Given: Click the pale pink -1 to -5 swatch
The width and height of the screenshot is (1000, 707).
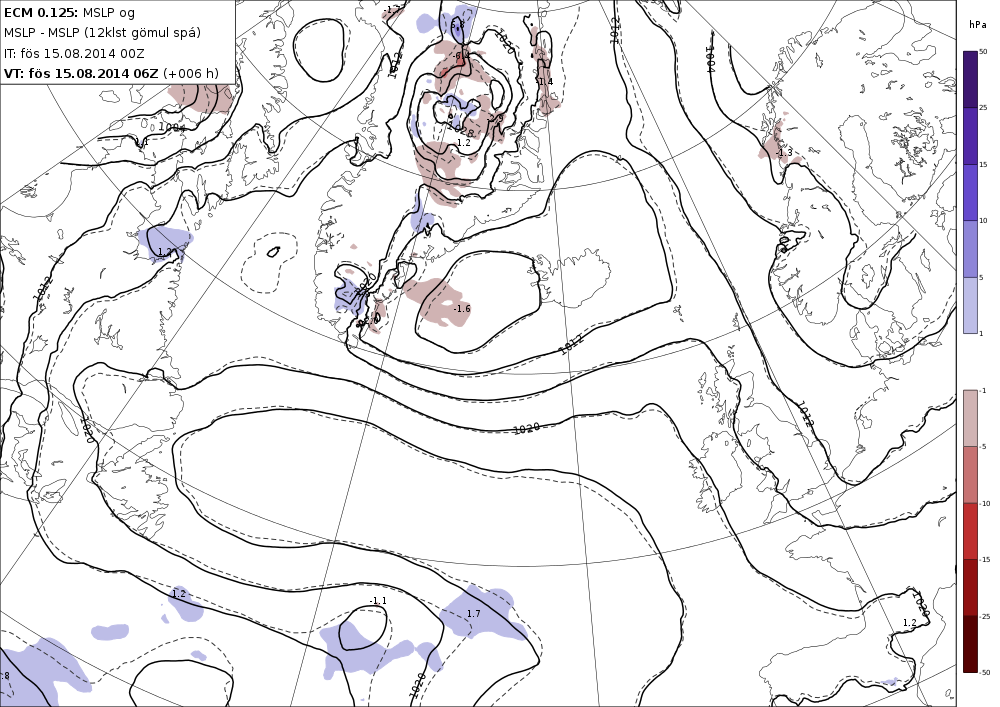Looking at the screenshot, I should (x=969, y=418).
